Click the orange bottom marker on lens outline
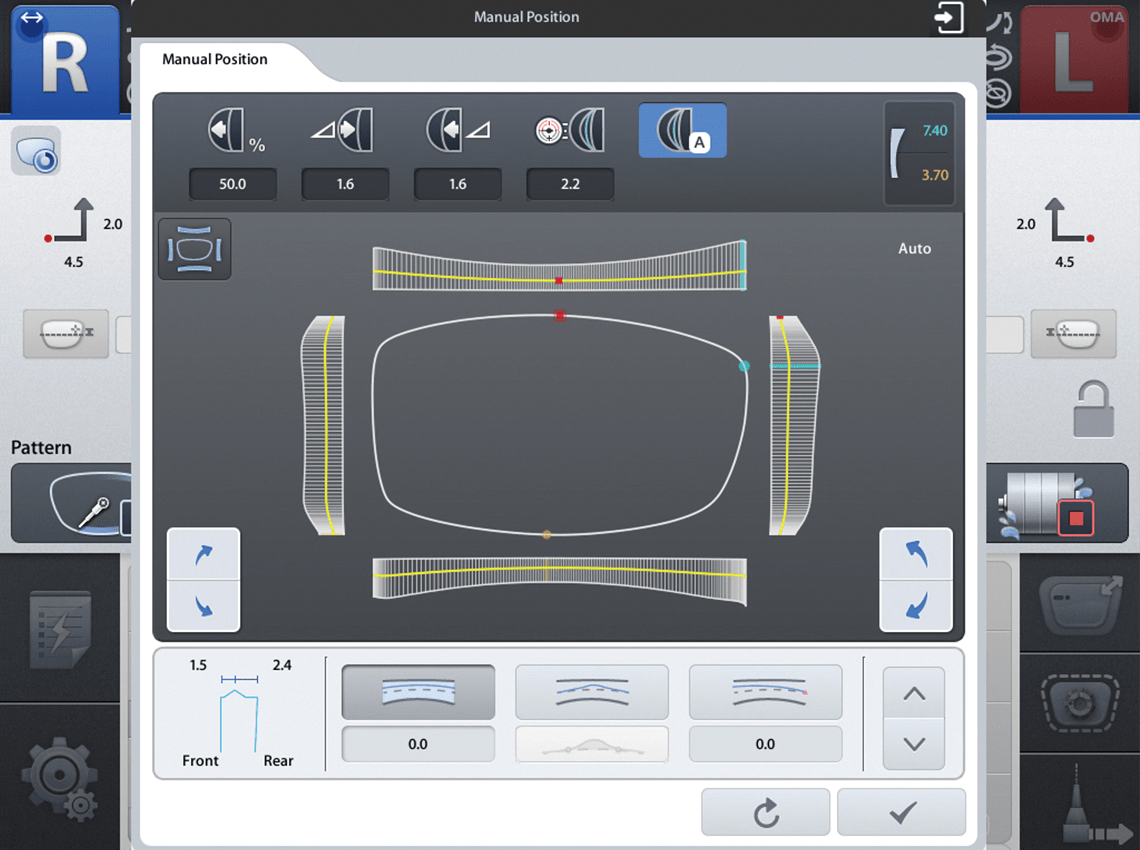Image resolution: width=1140 pixels, height=850 pixels. [x=547, y=534]
